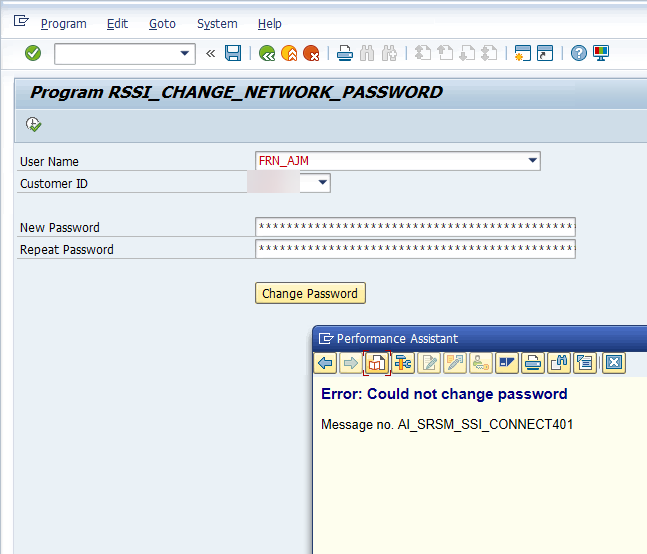Click the blue flag icon in Performance Assistant

click(507, 363)
